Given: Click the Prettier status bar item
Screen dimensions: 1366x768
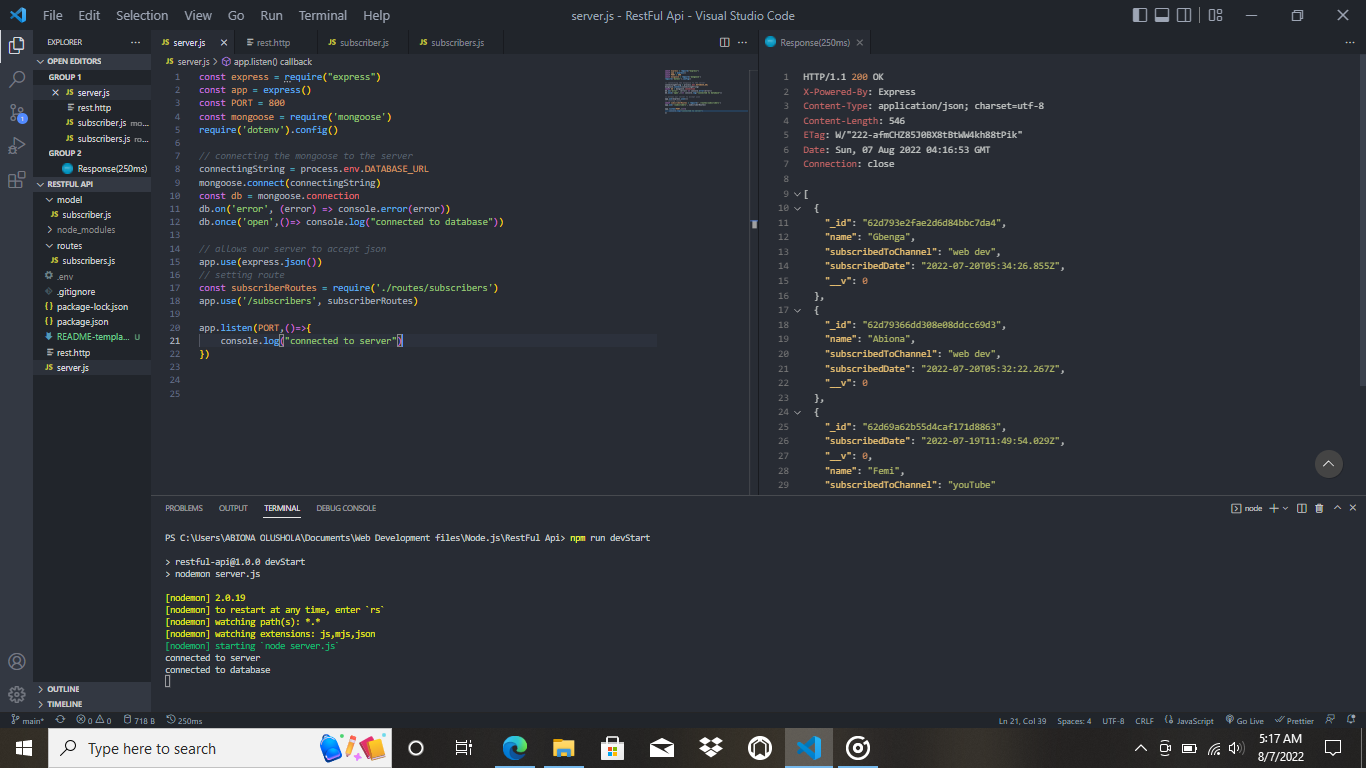Looking at the screenshot, I should [1295, 720].
